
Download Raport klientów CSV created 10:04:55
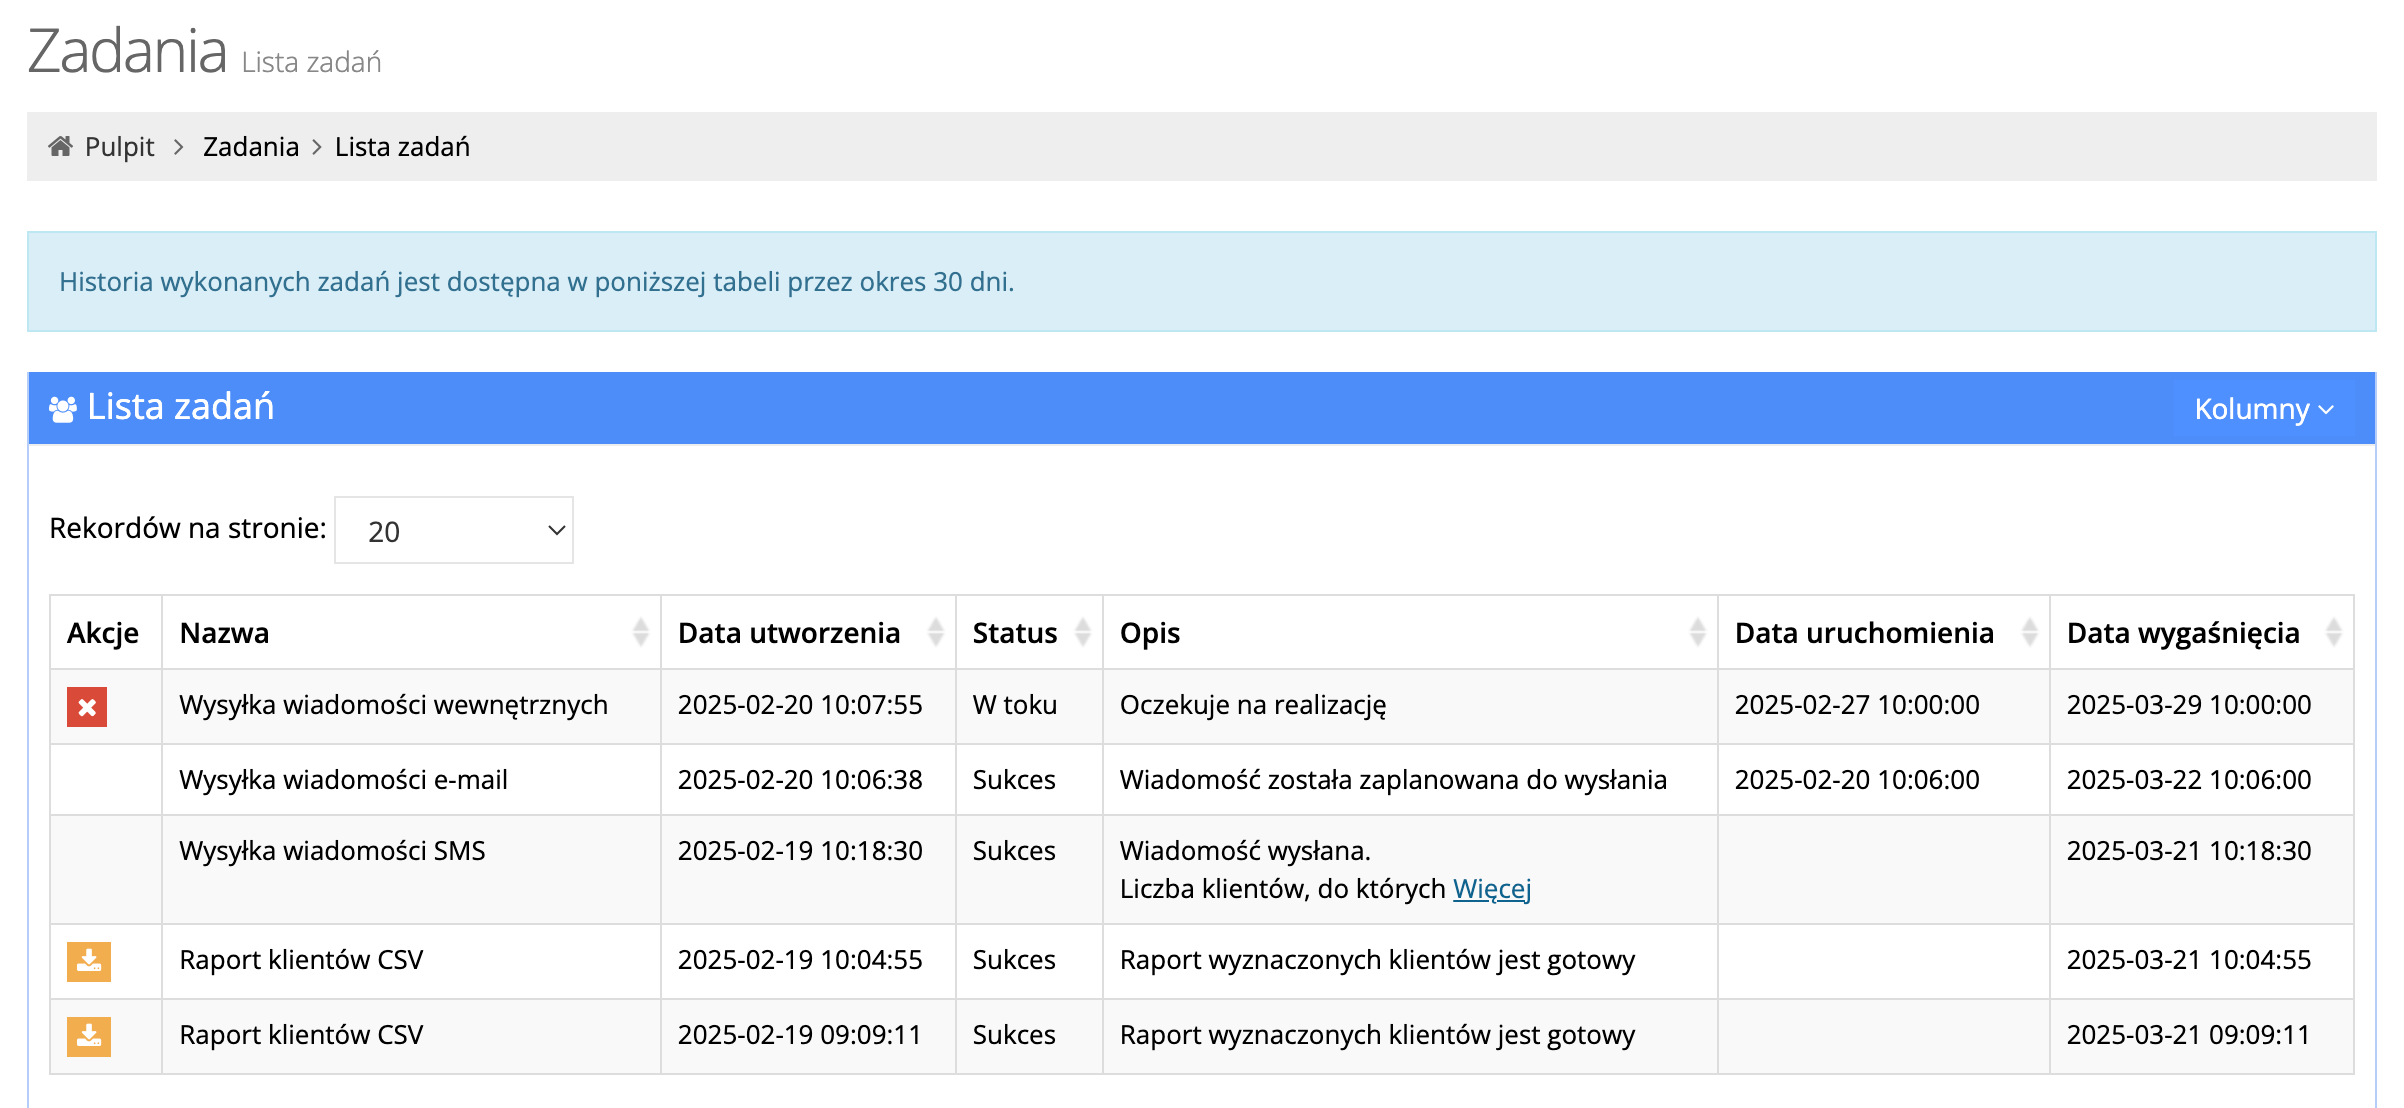tap(89, 961)
